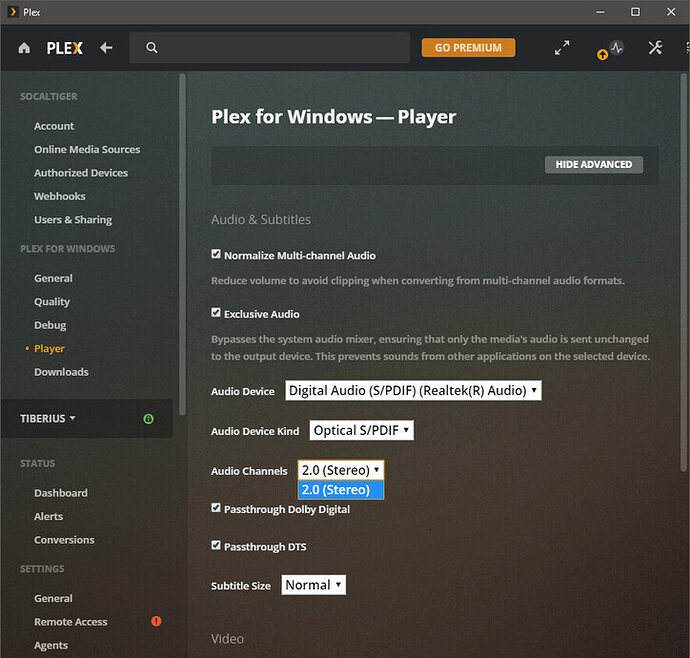The width and height of the screenshot is (690, 658).
Task: Minimize the Plex window
Action: pos(600,12)
